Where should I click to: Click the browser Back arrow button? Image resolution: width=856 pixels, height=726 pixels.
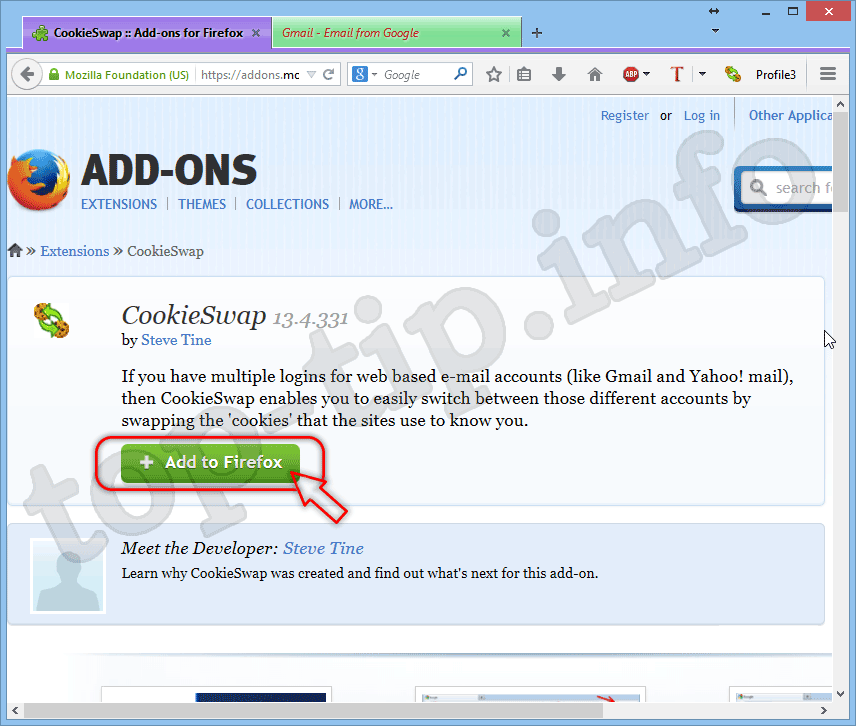pos(27,74)
